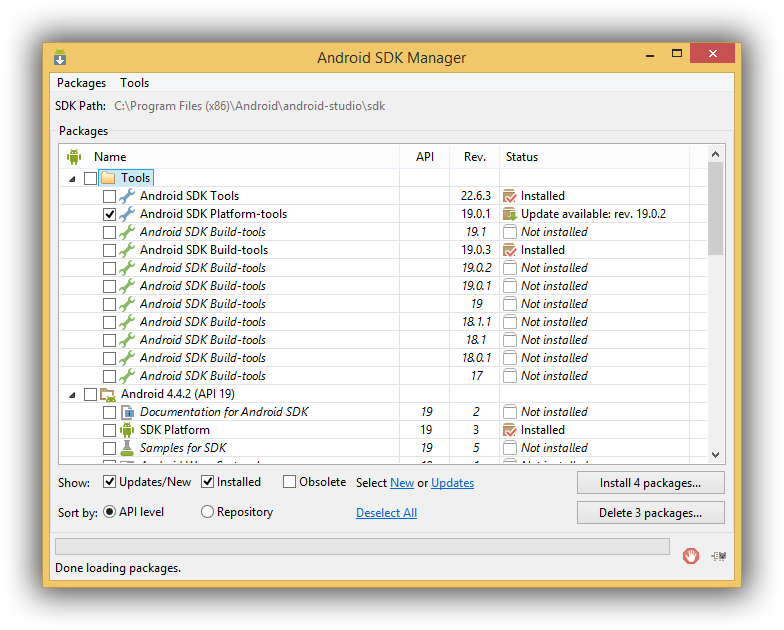This screenshot has width=784, height=630.
Task: Select Repository sort option
Action: tap(208, 512)
